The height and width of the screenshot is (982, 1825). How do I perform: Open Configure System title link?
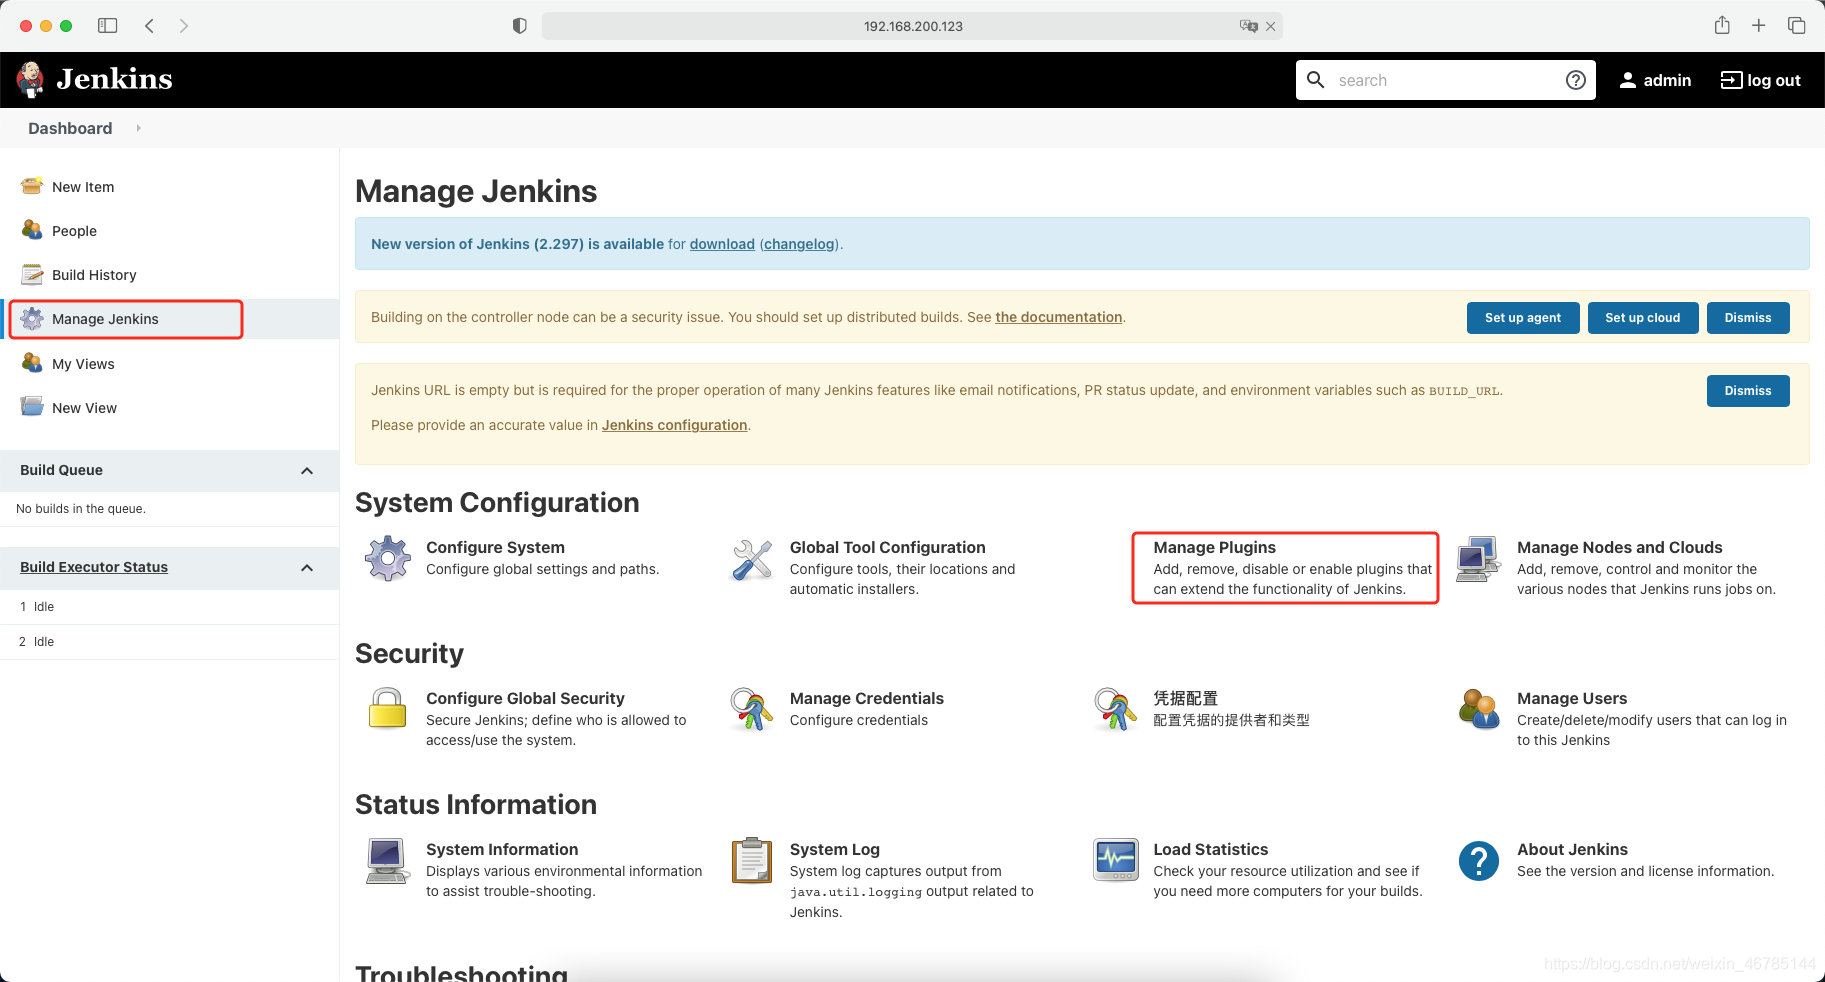pos(495,547)
